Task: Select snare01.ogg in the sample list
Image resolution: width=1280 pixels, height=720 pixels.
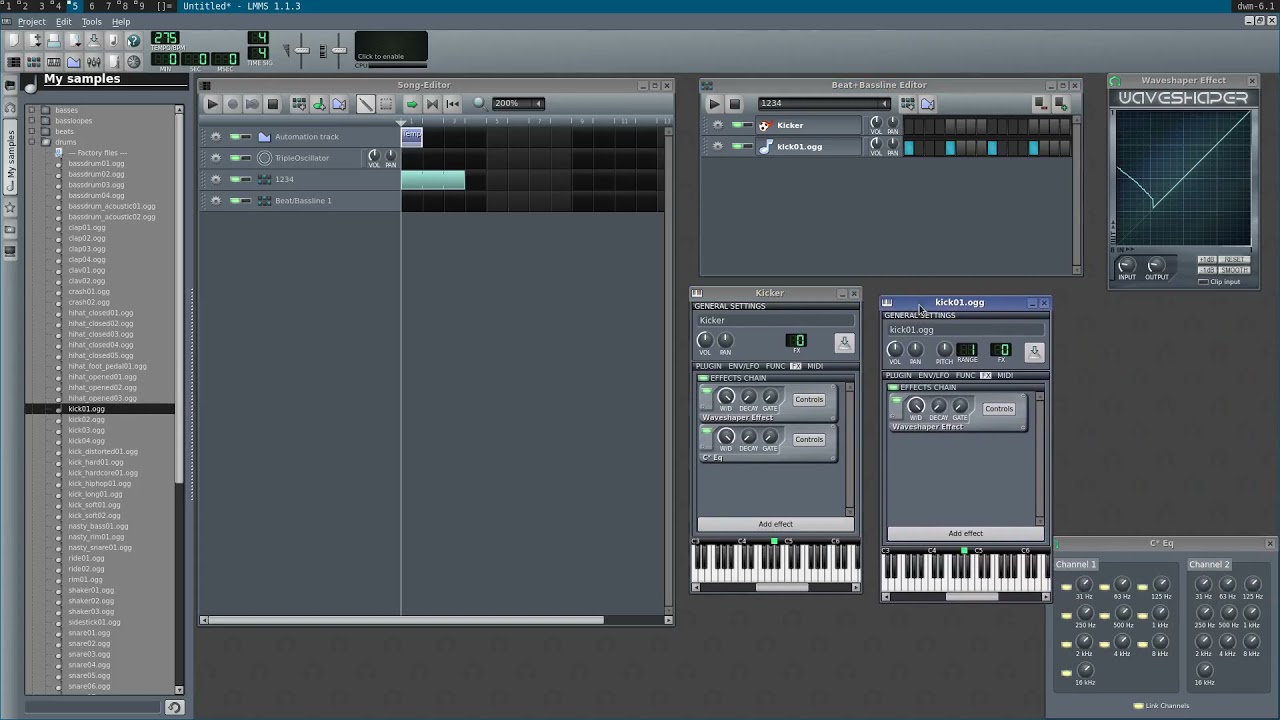Action: (89, 633)
